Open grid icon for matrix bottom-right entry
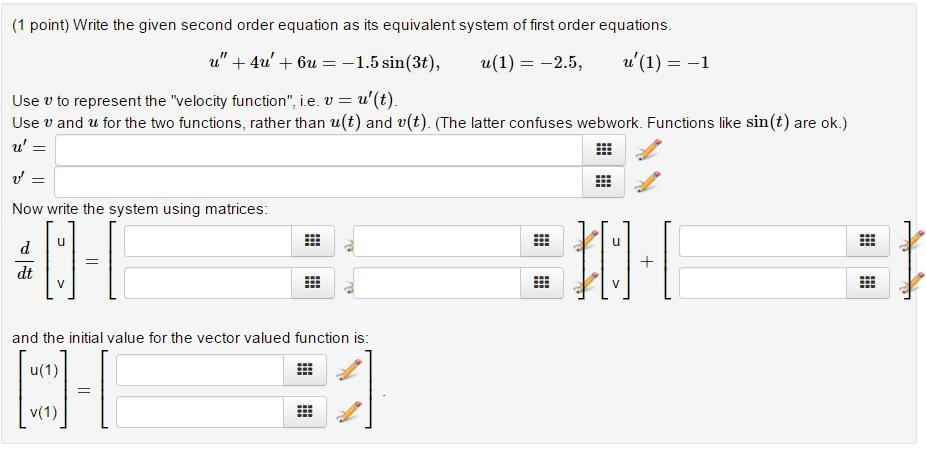Screen dimensions: 926x450 tap(541, 283)
